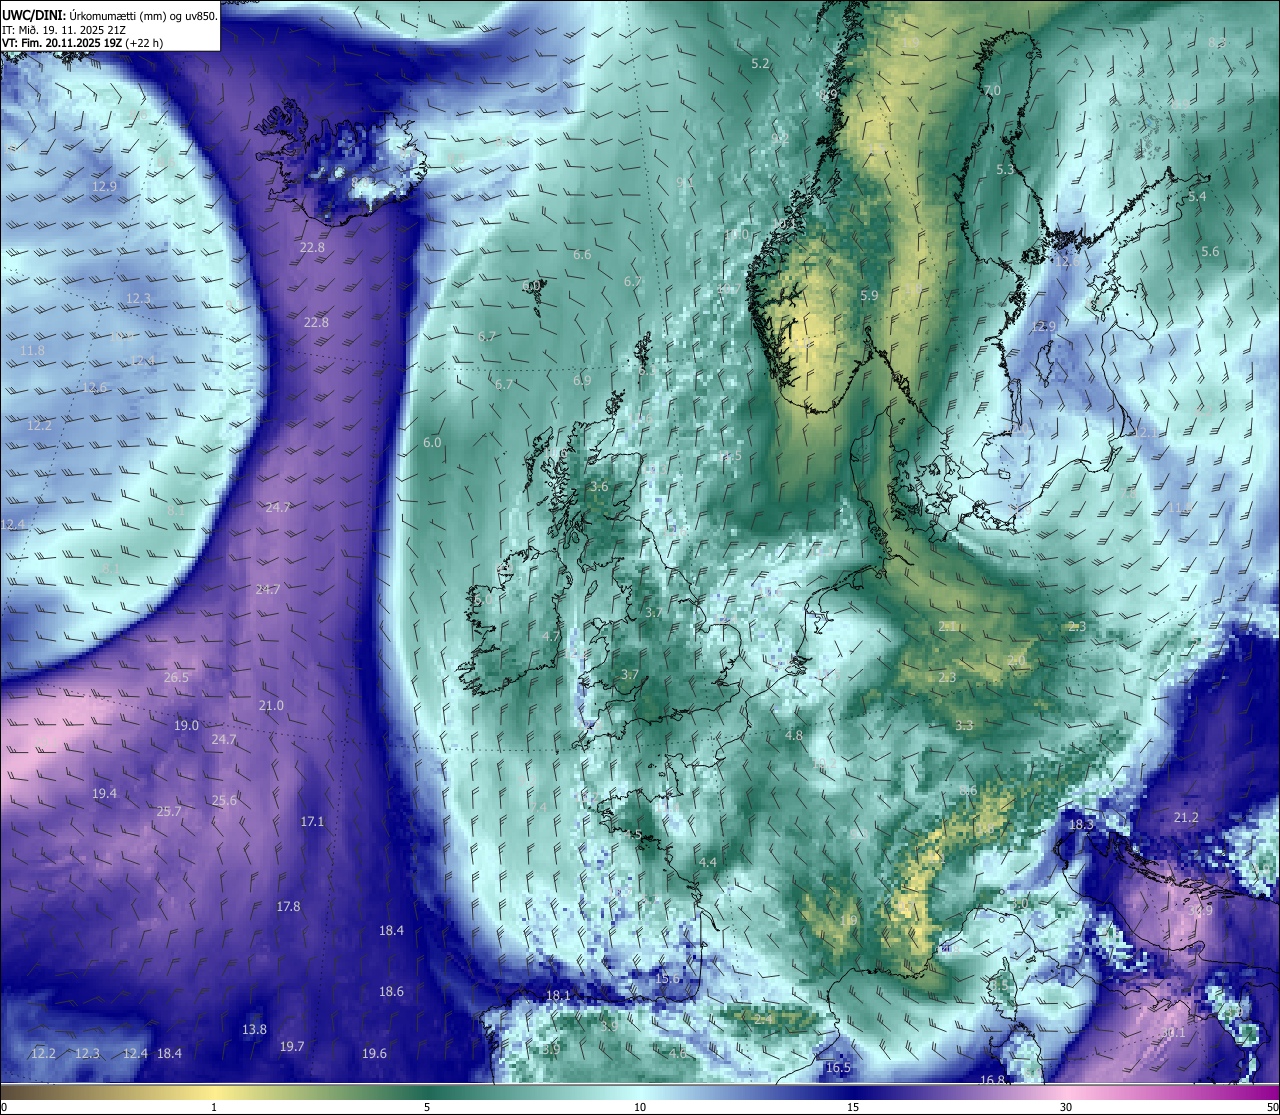Click the 11.8 value on the map
Image resolution: width=1280 pixels, height=1115 pixels.
click(32, 351)
